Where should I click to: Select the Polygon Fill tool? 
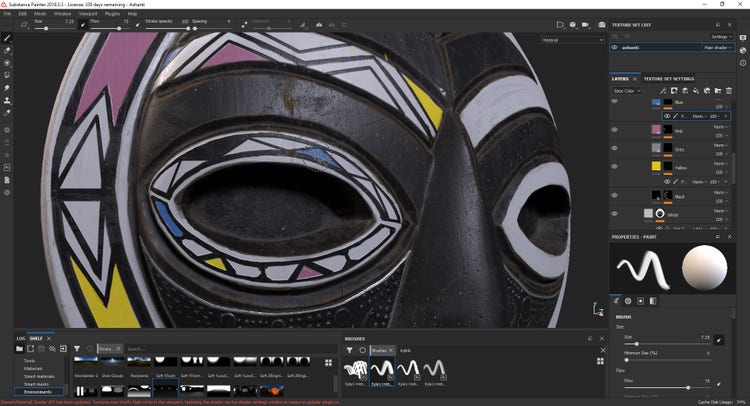[x=7, y=75]
